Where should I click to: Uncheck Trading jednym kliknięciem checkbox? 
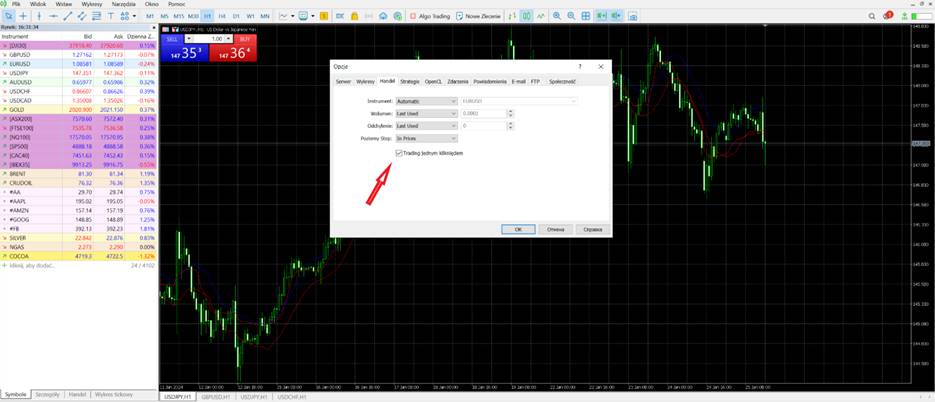[398, 153]
